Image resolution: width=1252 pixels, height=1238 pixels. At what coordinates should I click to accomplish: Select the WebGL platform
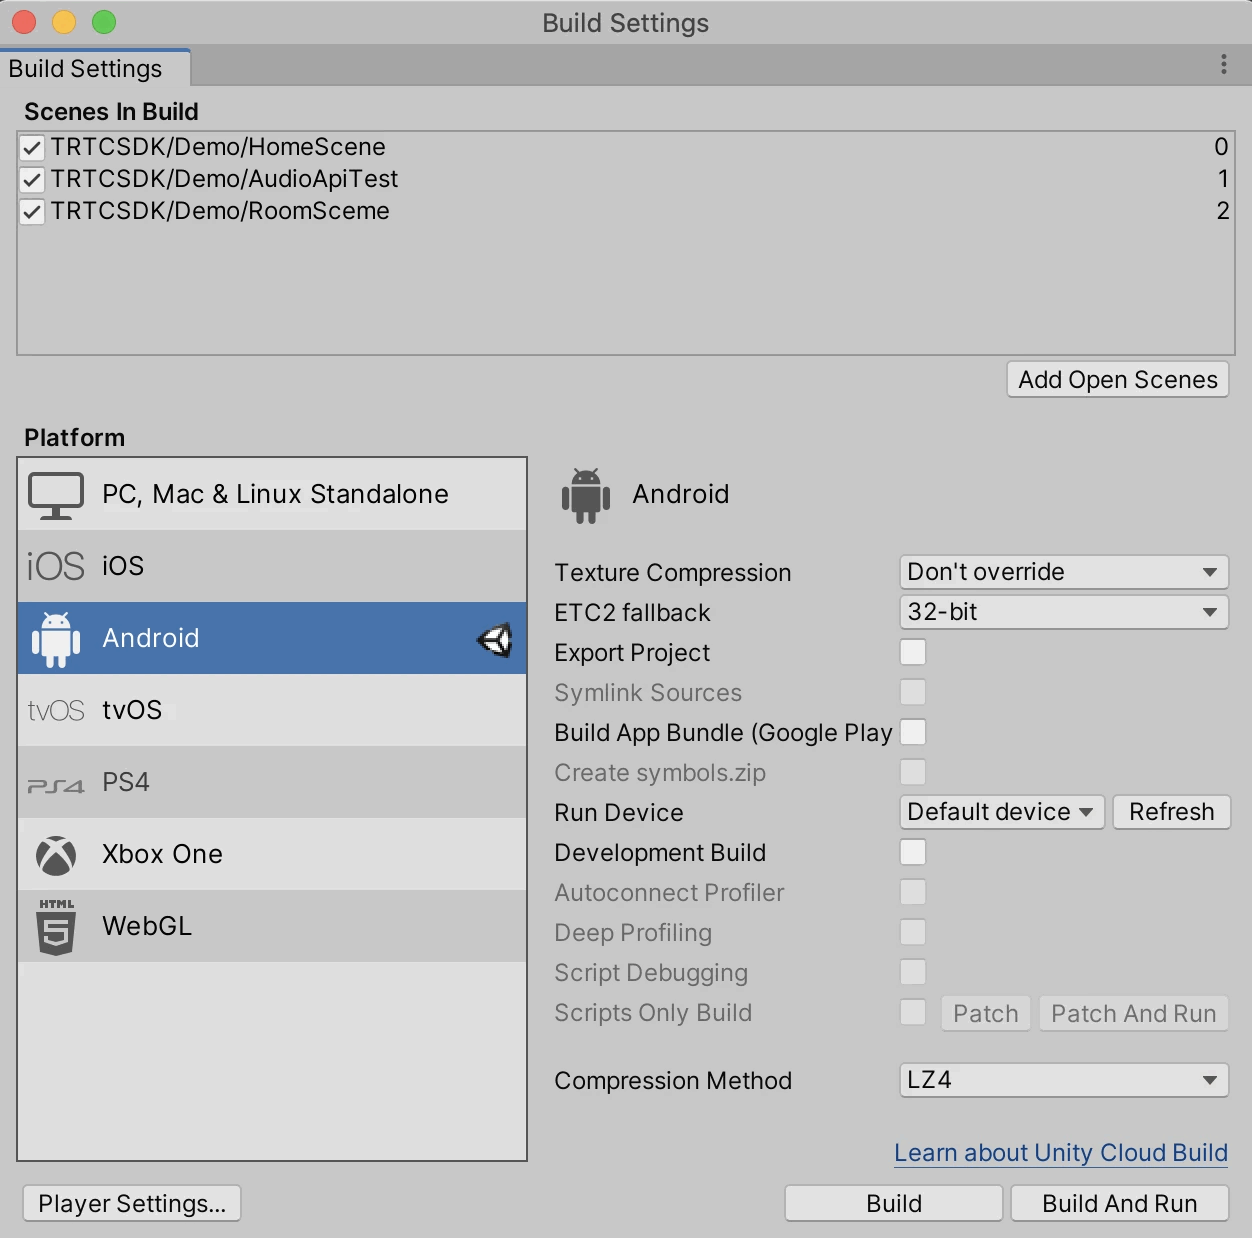272,926
